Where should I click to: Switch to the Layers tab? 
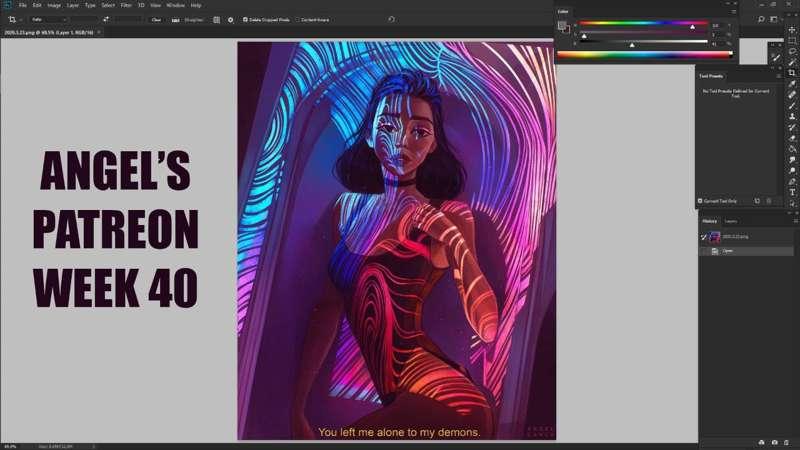(x=731, y=221)
